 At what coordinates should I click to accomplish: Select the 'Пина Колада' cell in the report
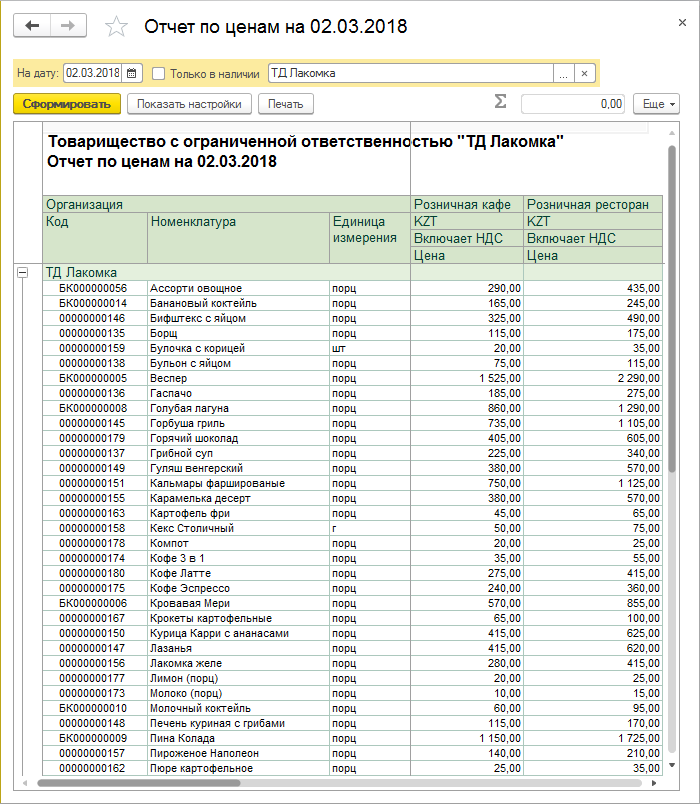[238, 738]
